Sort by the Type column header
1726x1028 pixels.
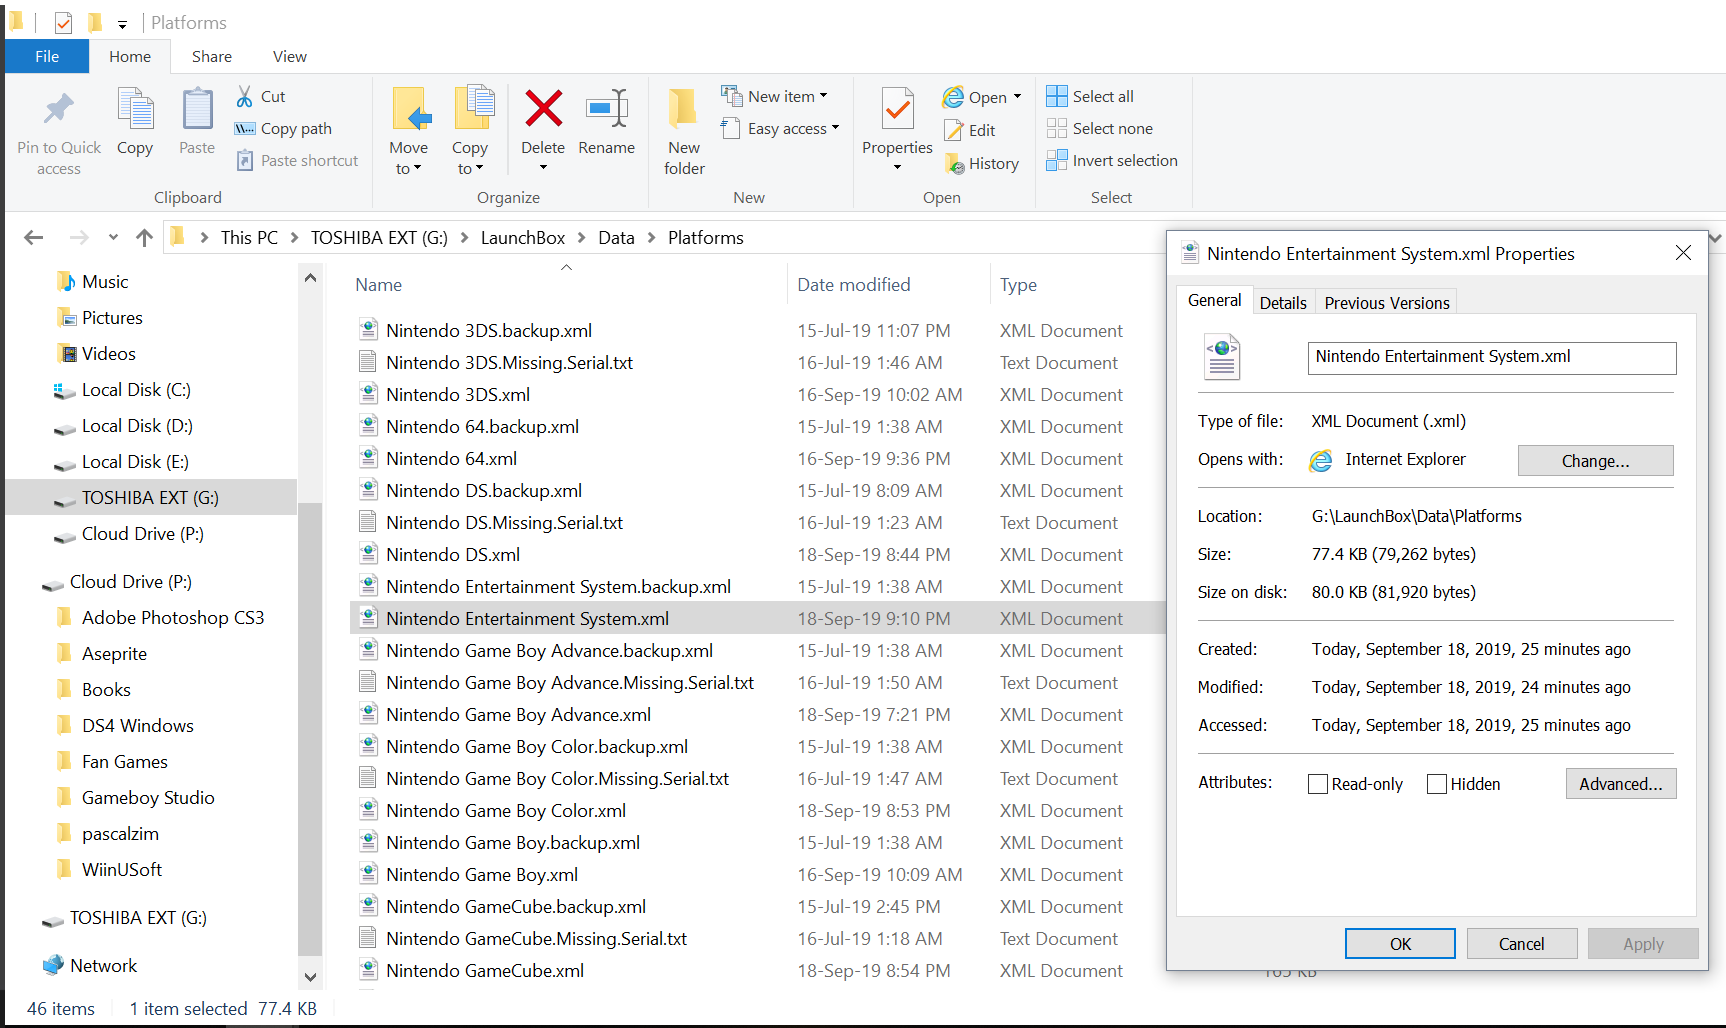(x=1018, y=285)
